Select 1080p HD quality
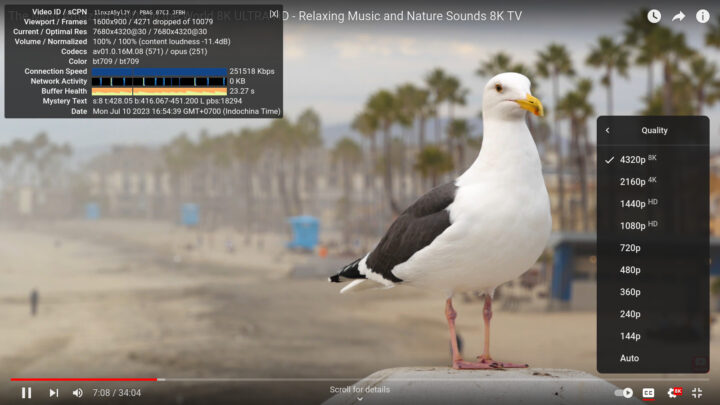The image size is (720, 405). pyautogui.click(x=653, y=225)
